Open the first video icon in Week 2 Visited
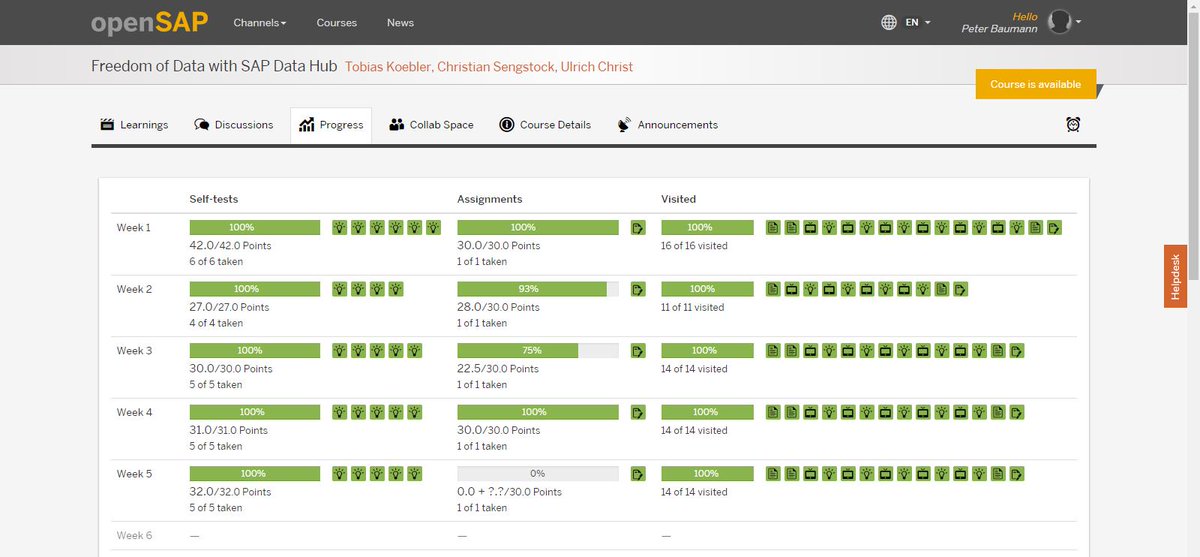The width and height of the screenshot is (1200, 557). 792,290
